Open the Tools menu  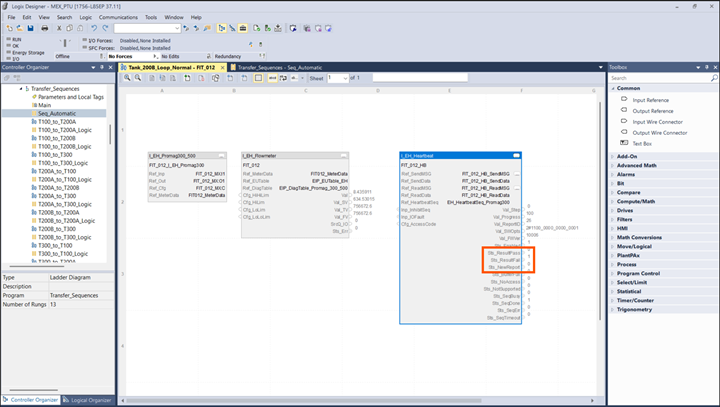coord(151,17)
